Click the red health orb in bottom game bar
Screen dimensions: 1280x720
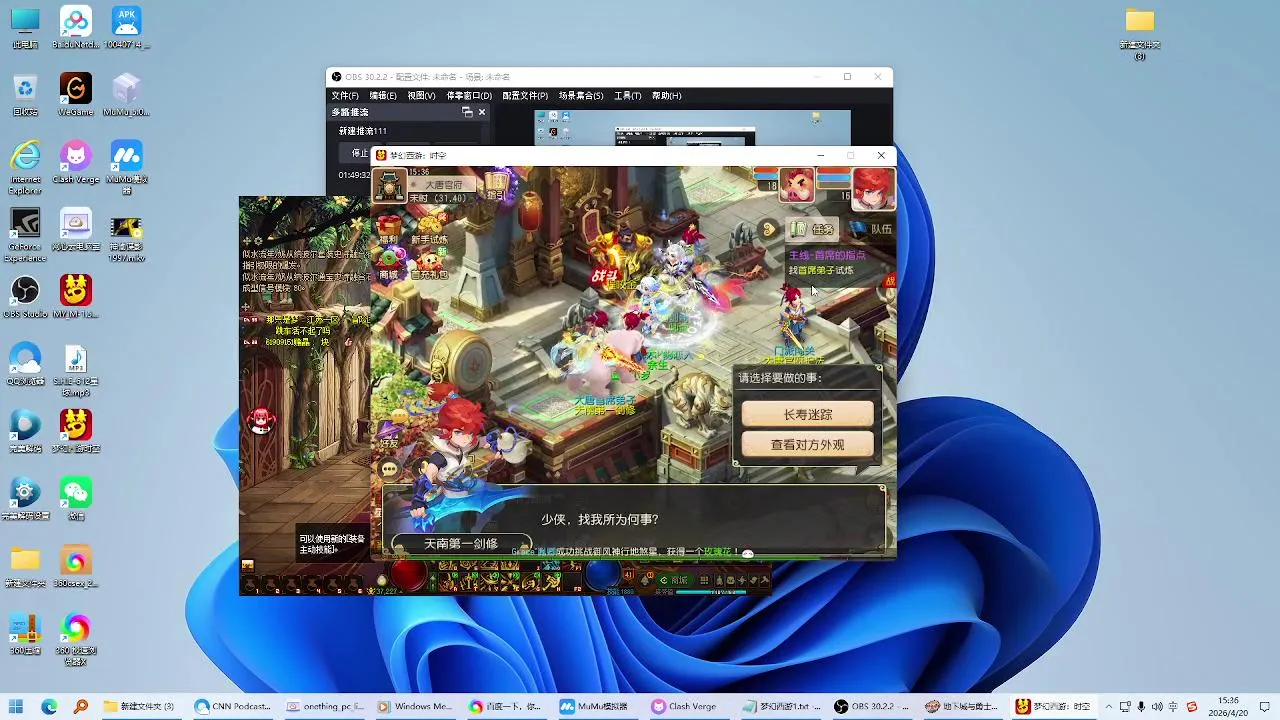click(x=407, y=576)
